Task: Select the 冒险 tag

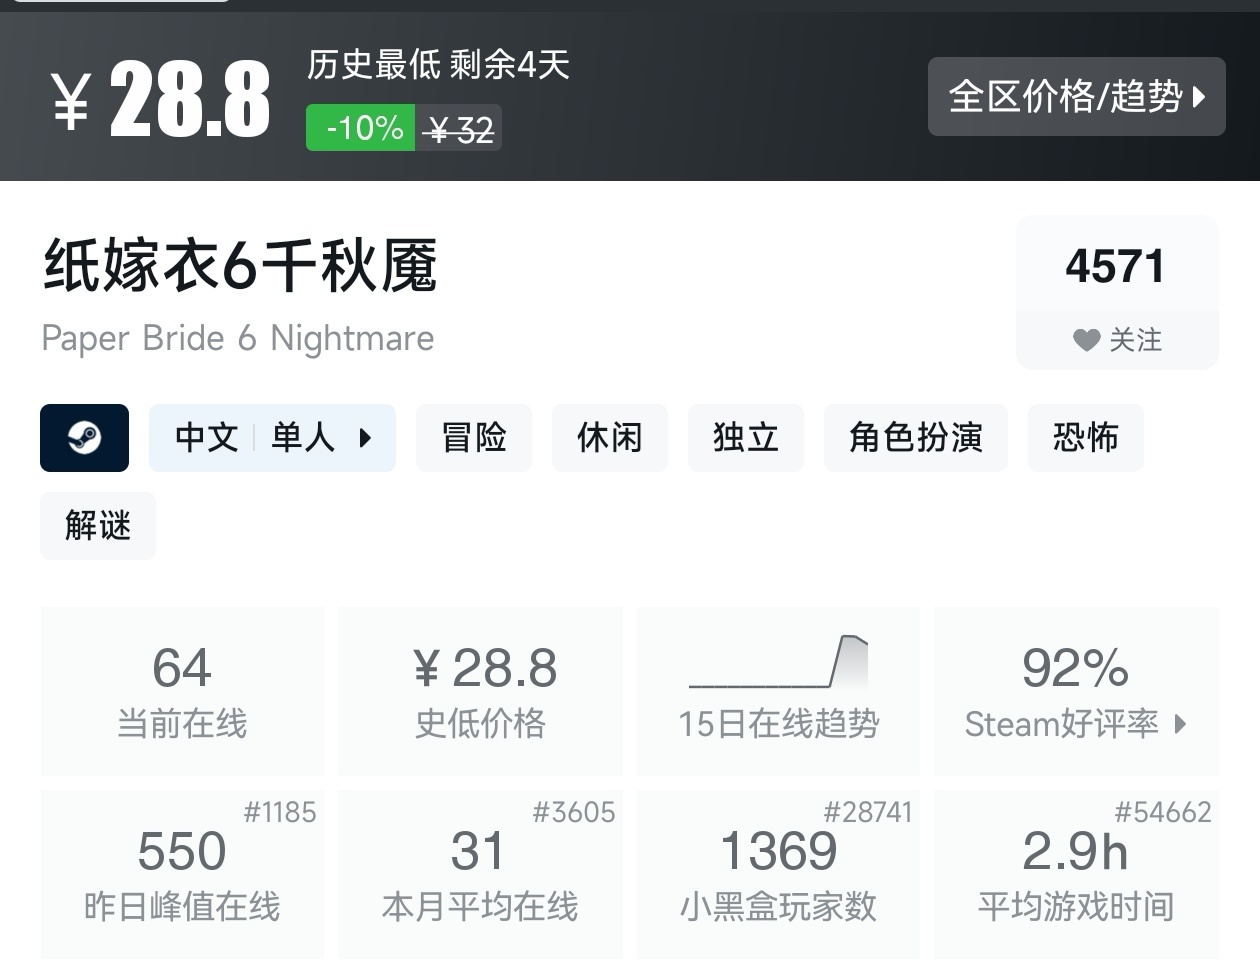Action: coord(474,438)
